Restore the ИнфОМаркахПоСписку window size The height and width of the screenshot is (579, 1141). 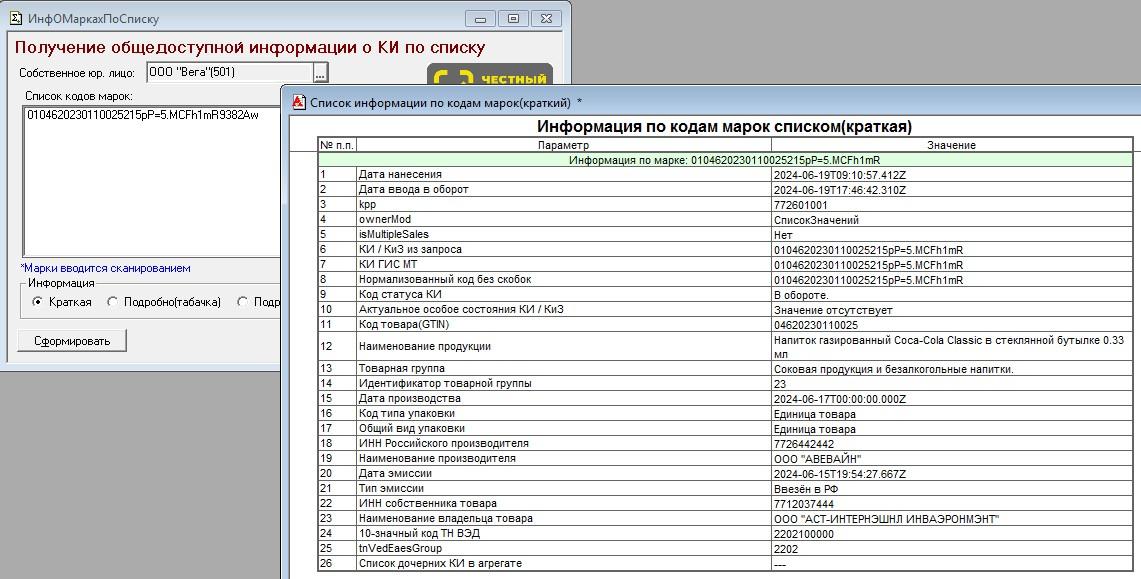[513, 18]
